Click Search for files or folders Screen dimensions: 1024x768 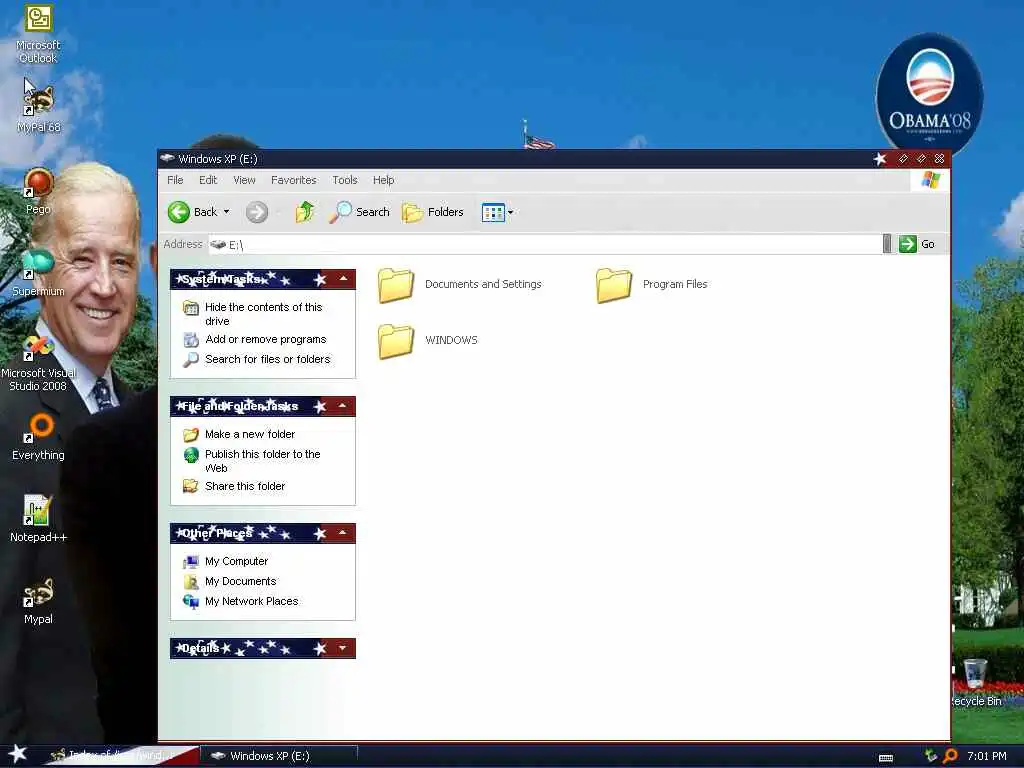pyautogui.click(x=267, y=359)
